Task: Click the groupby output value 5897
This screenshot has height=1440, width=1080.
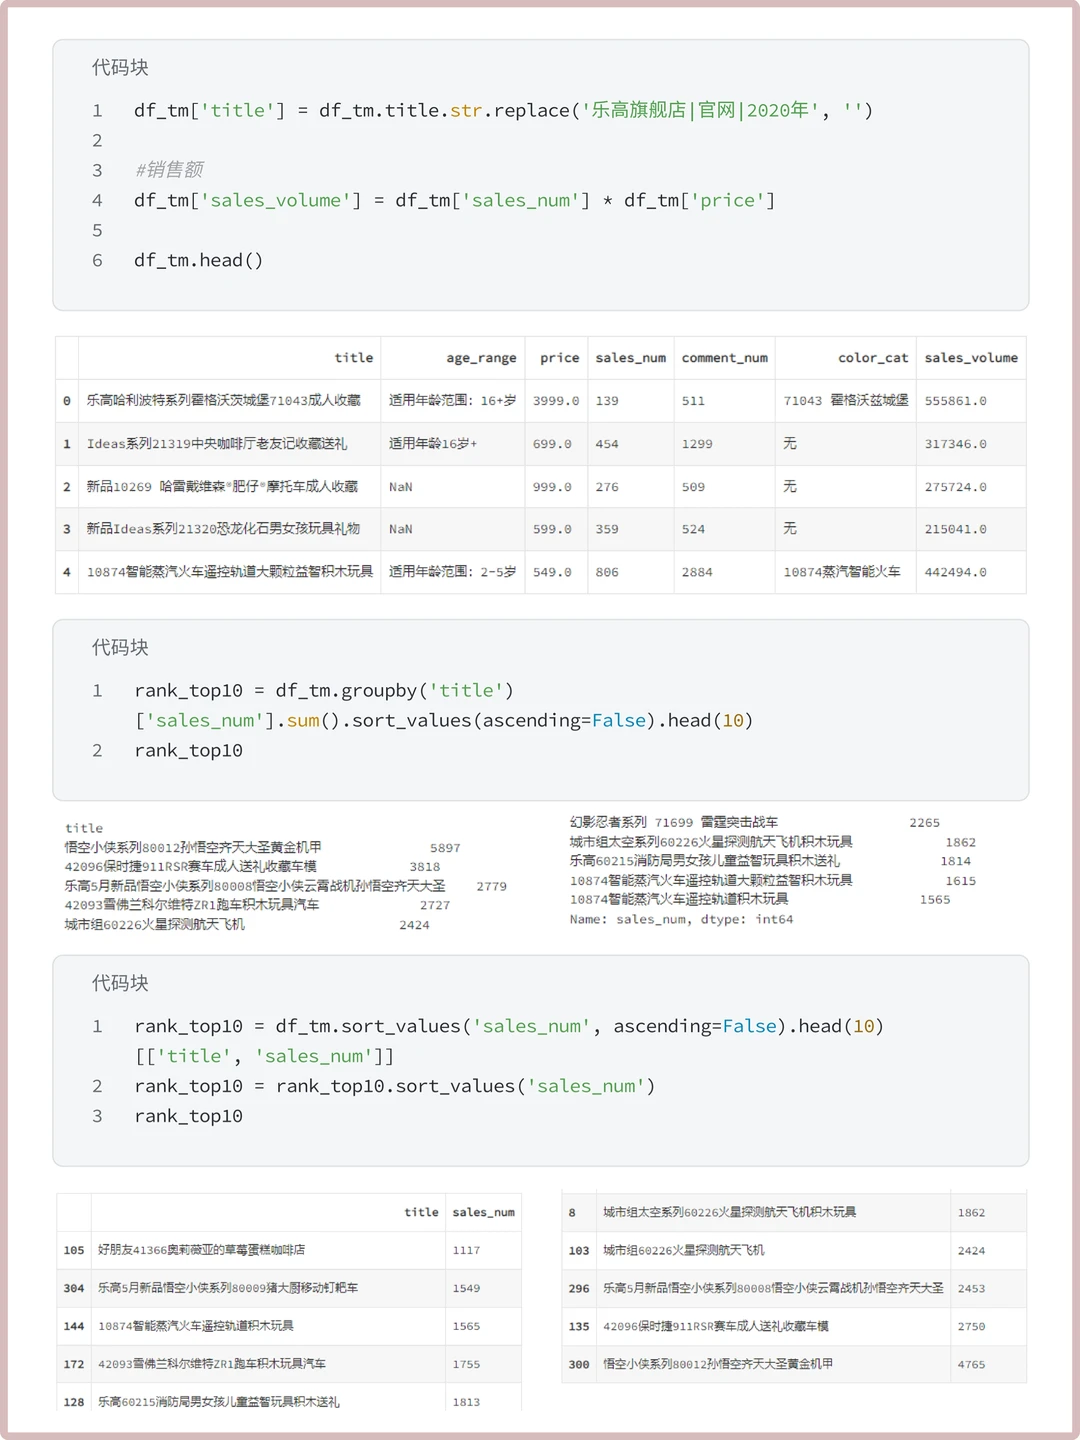Action: pyautogui.click(x=445, y=848)
